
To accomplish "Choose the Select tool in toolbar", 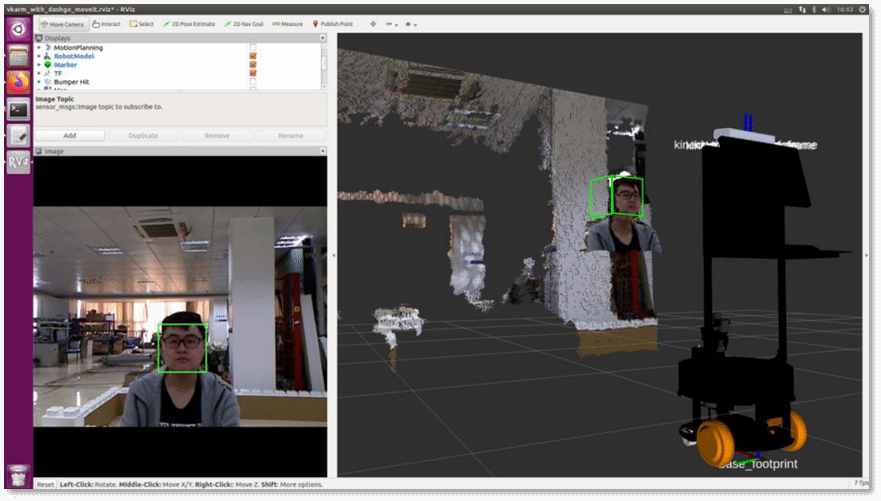I will 142,24.
